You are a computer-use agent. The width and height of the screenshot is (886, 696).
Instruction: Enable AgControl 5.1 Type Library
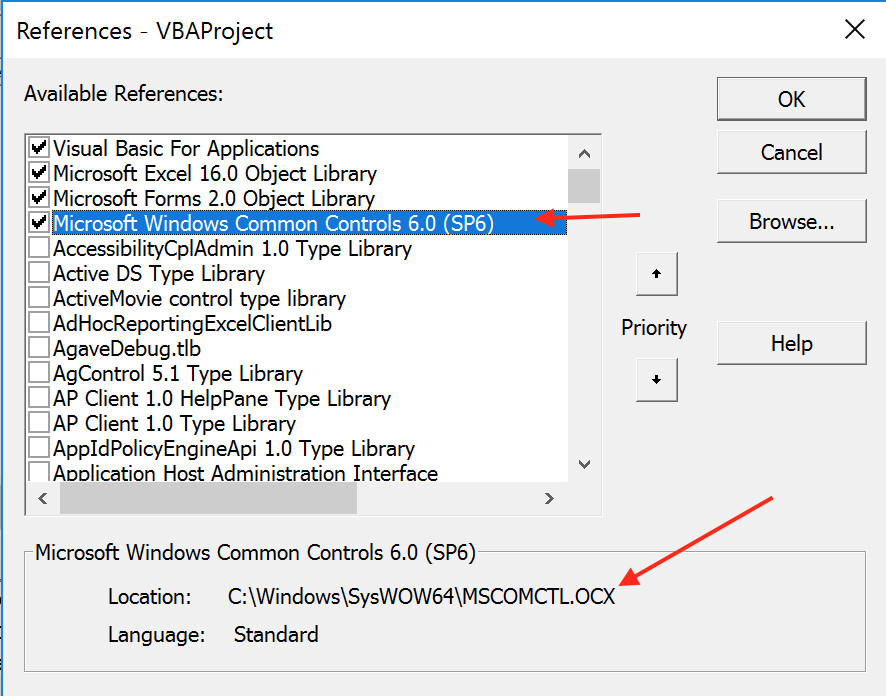point(38,373)
